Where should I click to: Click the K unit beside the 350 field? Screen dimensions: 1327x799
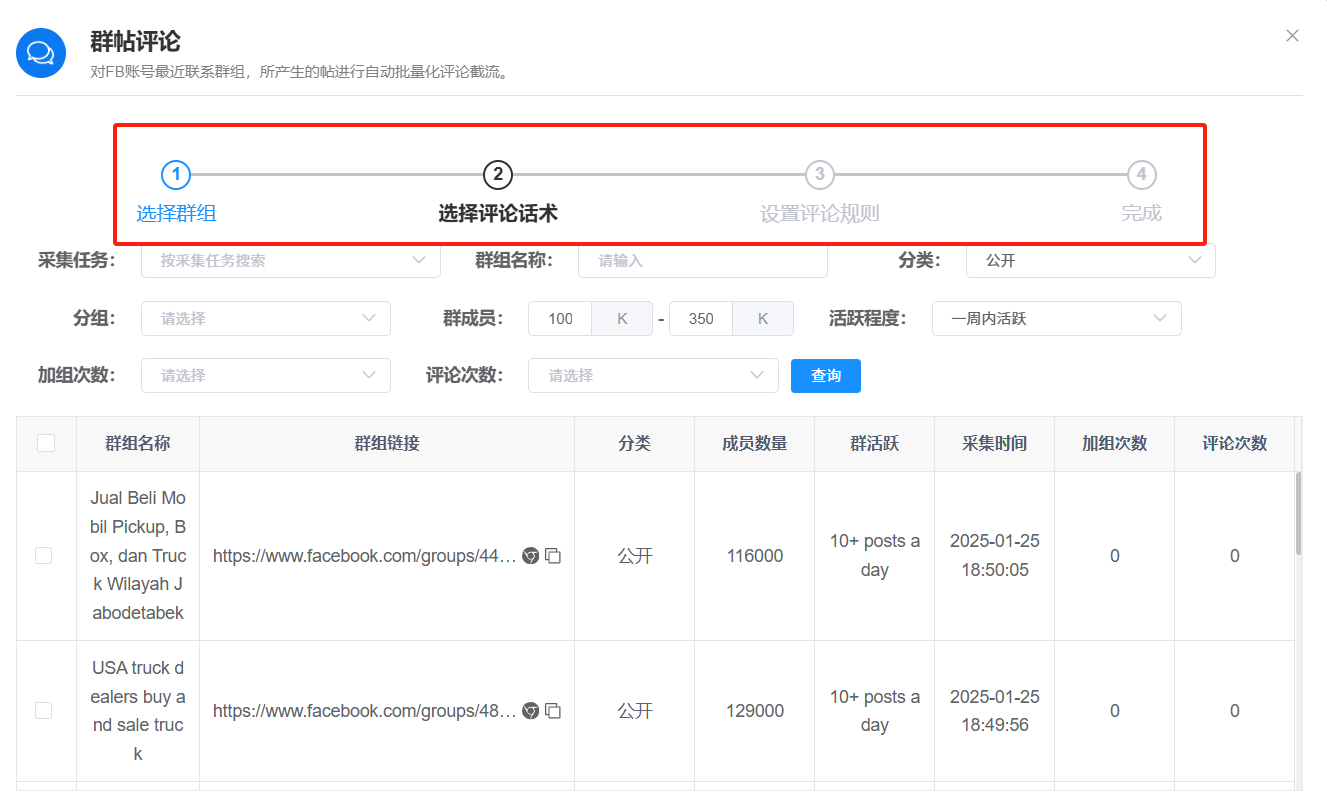click(763, 319)
